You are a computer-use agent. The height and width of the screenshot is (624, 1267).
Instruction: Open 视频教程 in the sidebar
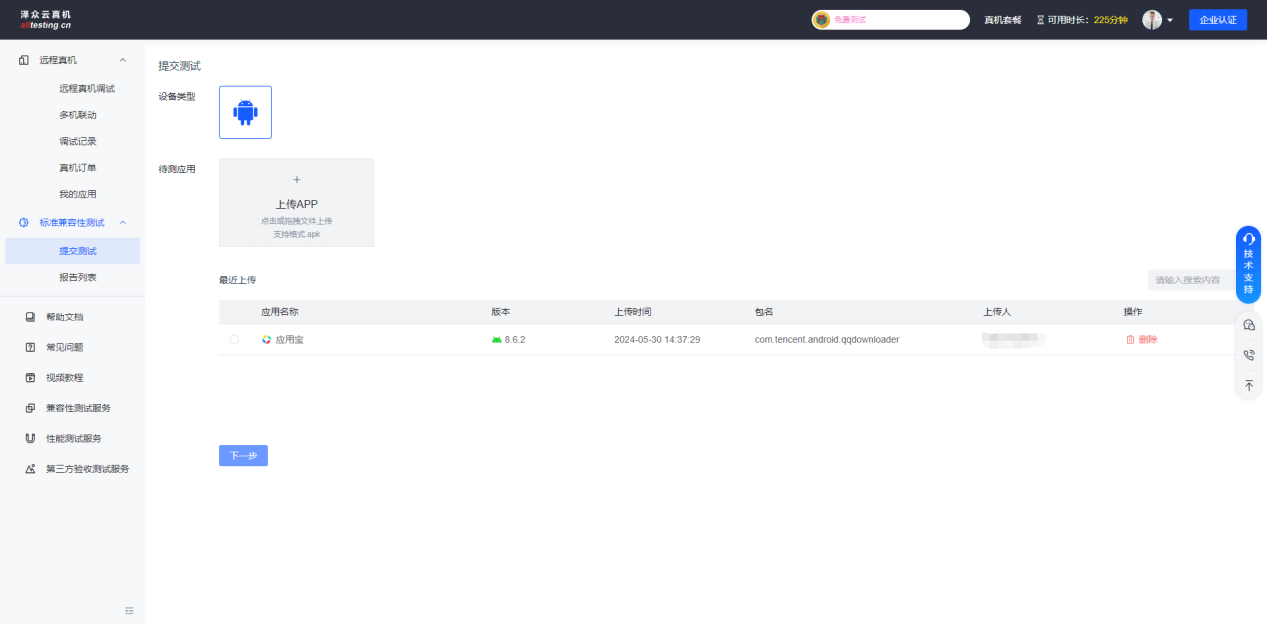pos(65,378)
